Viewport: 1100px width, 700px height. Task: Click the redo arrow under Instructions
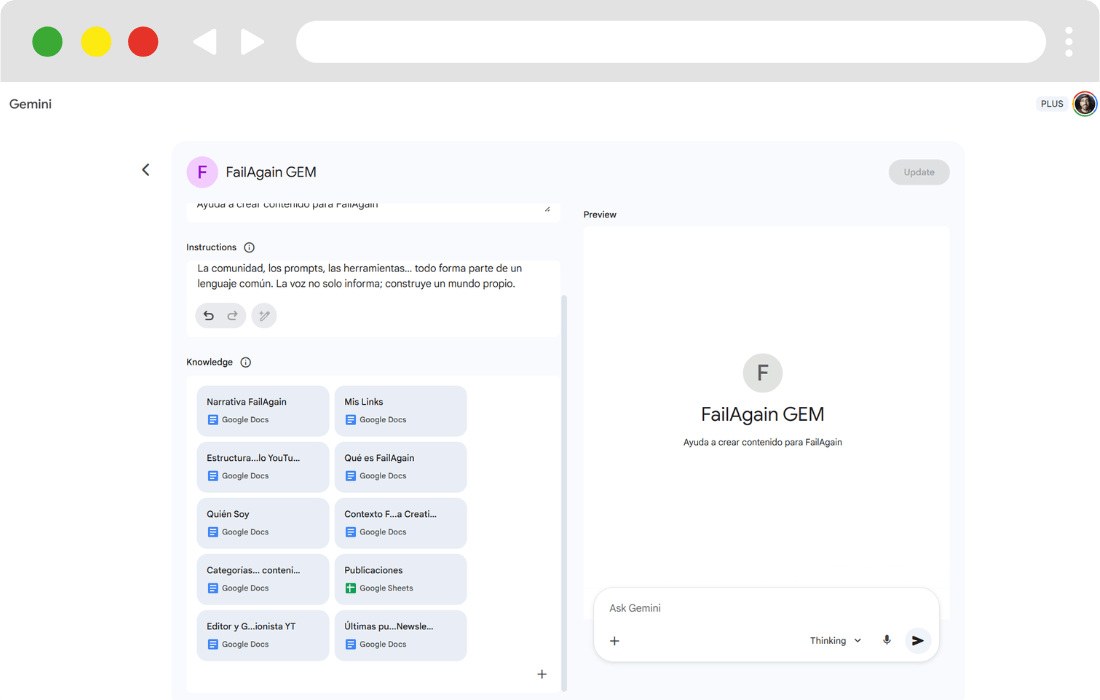click(x=232, y=316)
